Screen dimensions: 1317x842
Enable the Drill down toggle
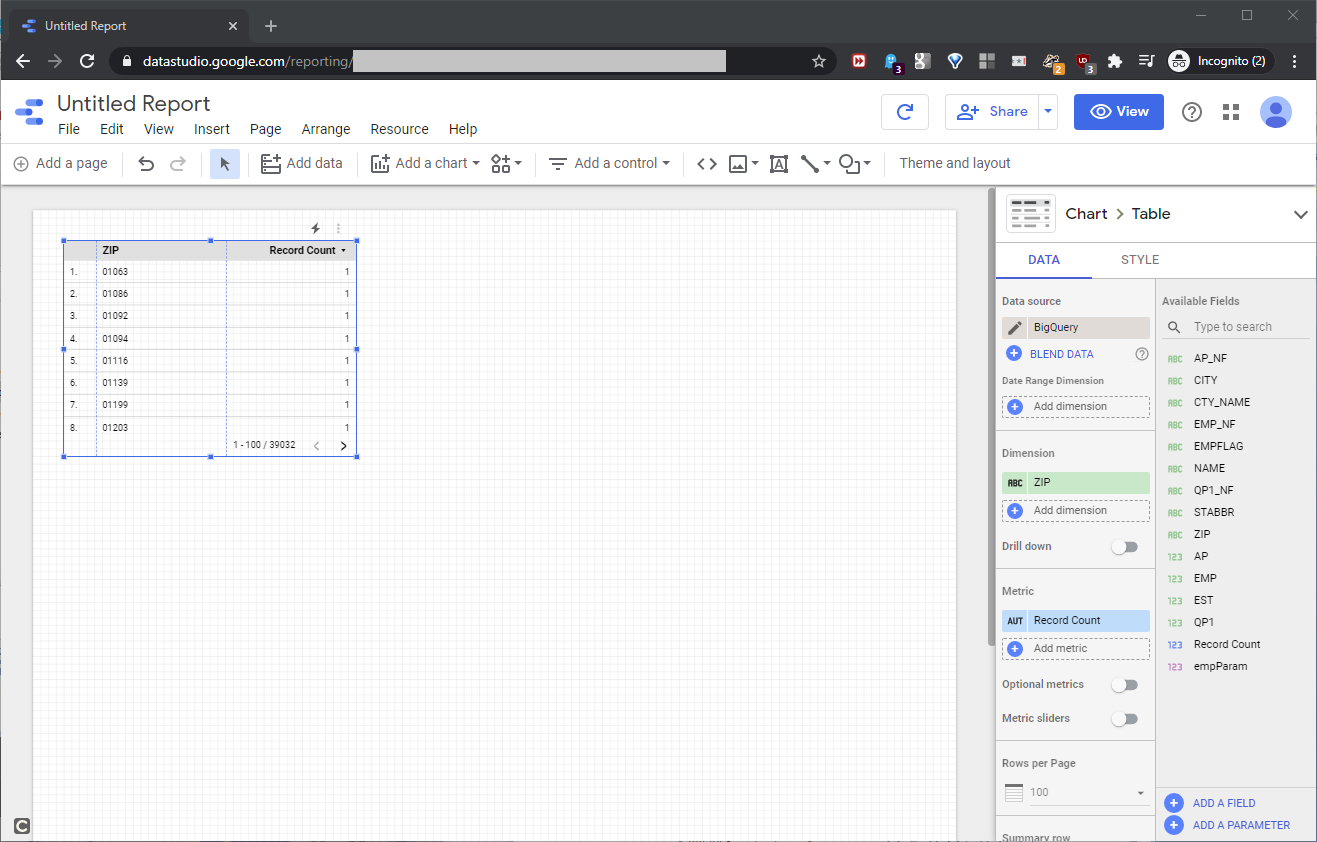(1125, 547)
